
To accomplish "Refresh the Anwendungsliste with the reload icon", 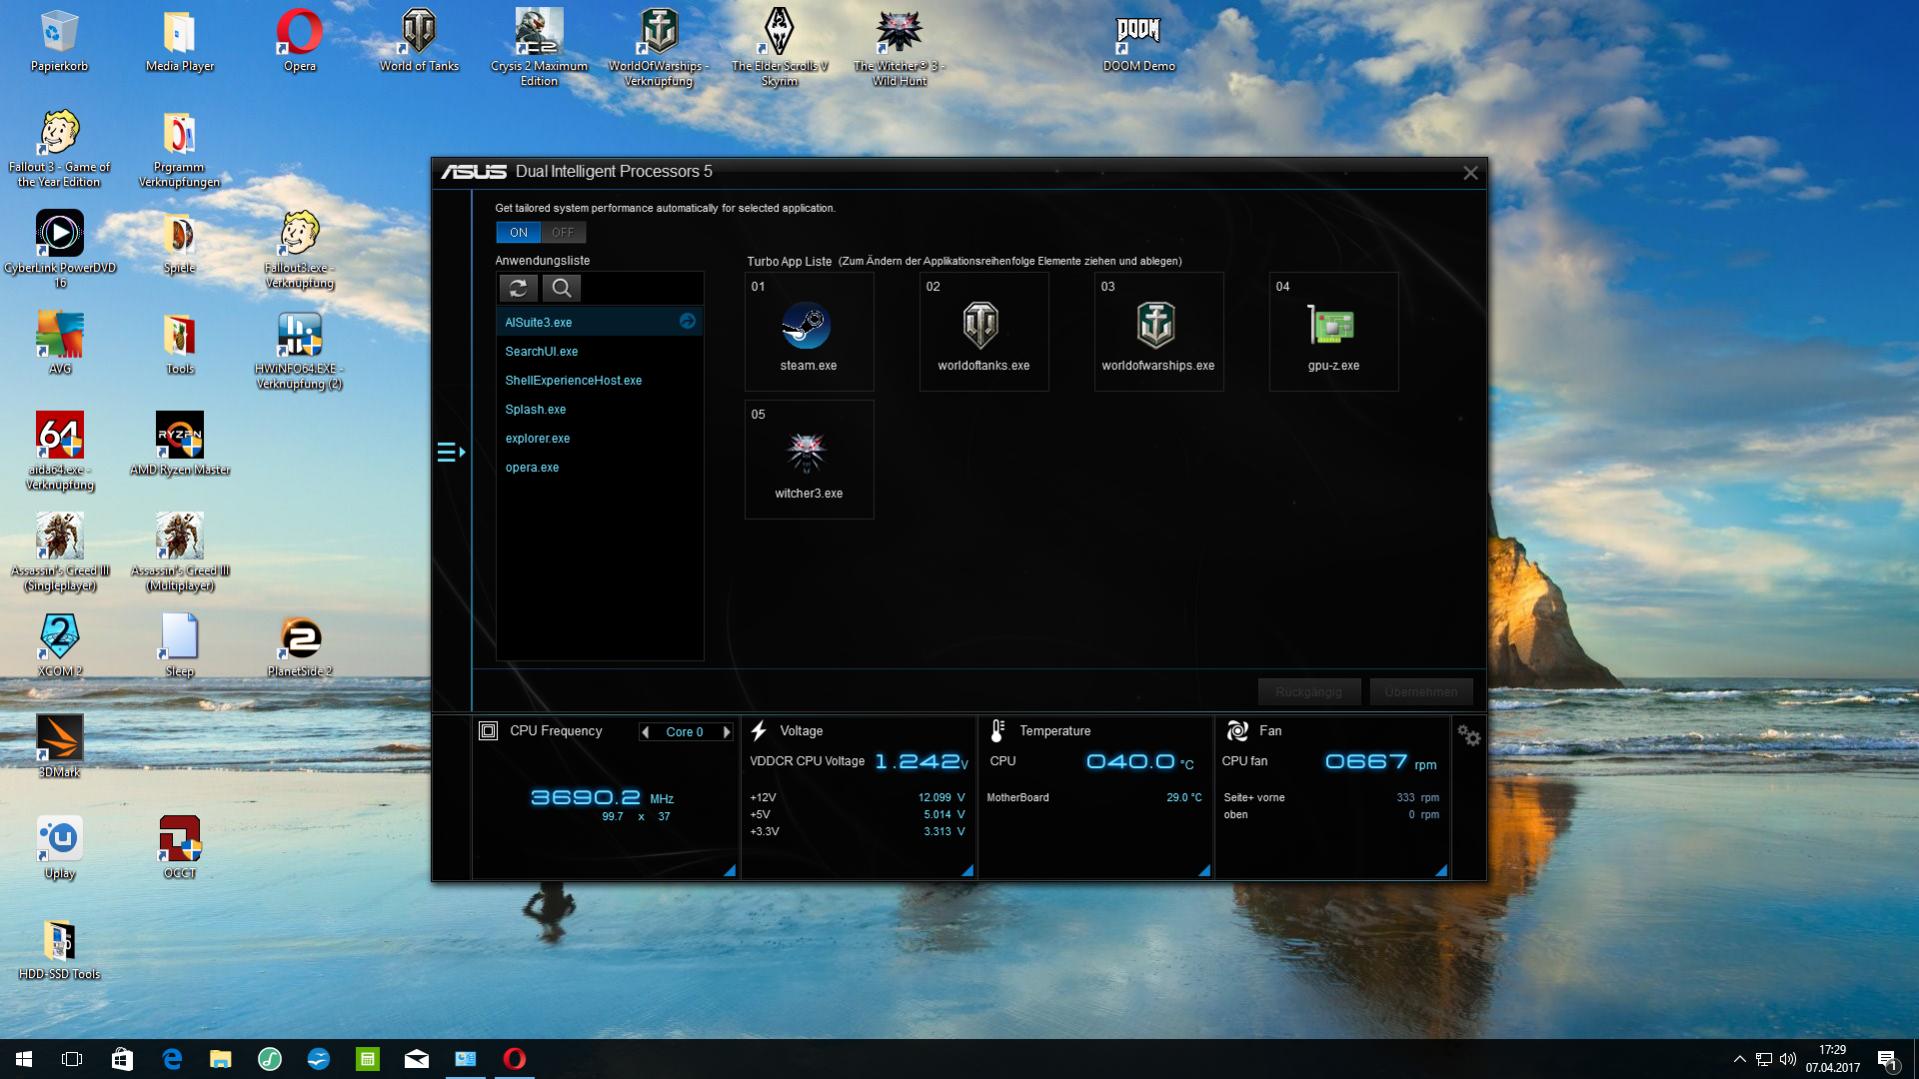I will click(518, 288).
